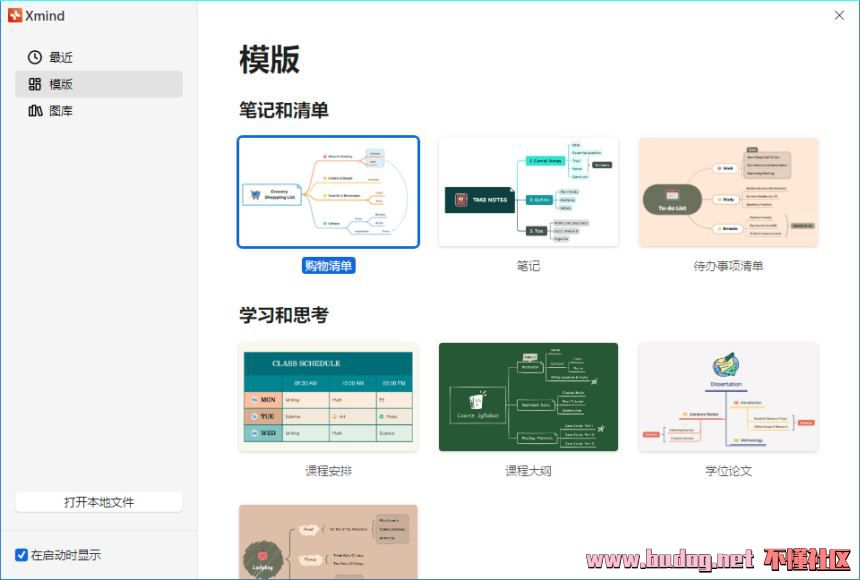860x580 pixels.
Task: Choose the 学位论文 Dissertation thumbnail
Action: (728, 397)
